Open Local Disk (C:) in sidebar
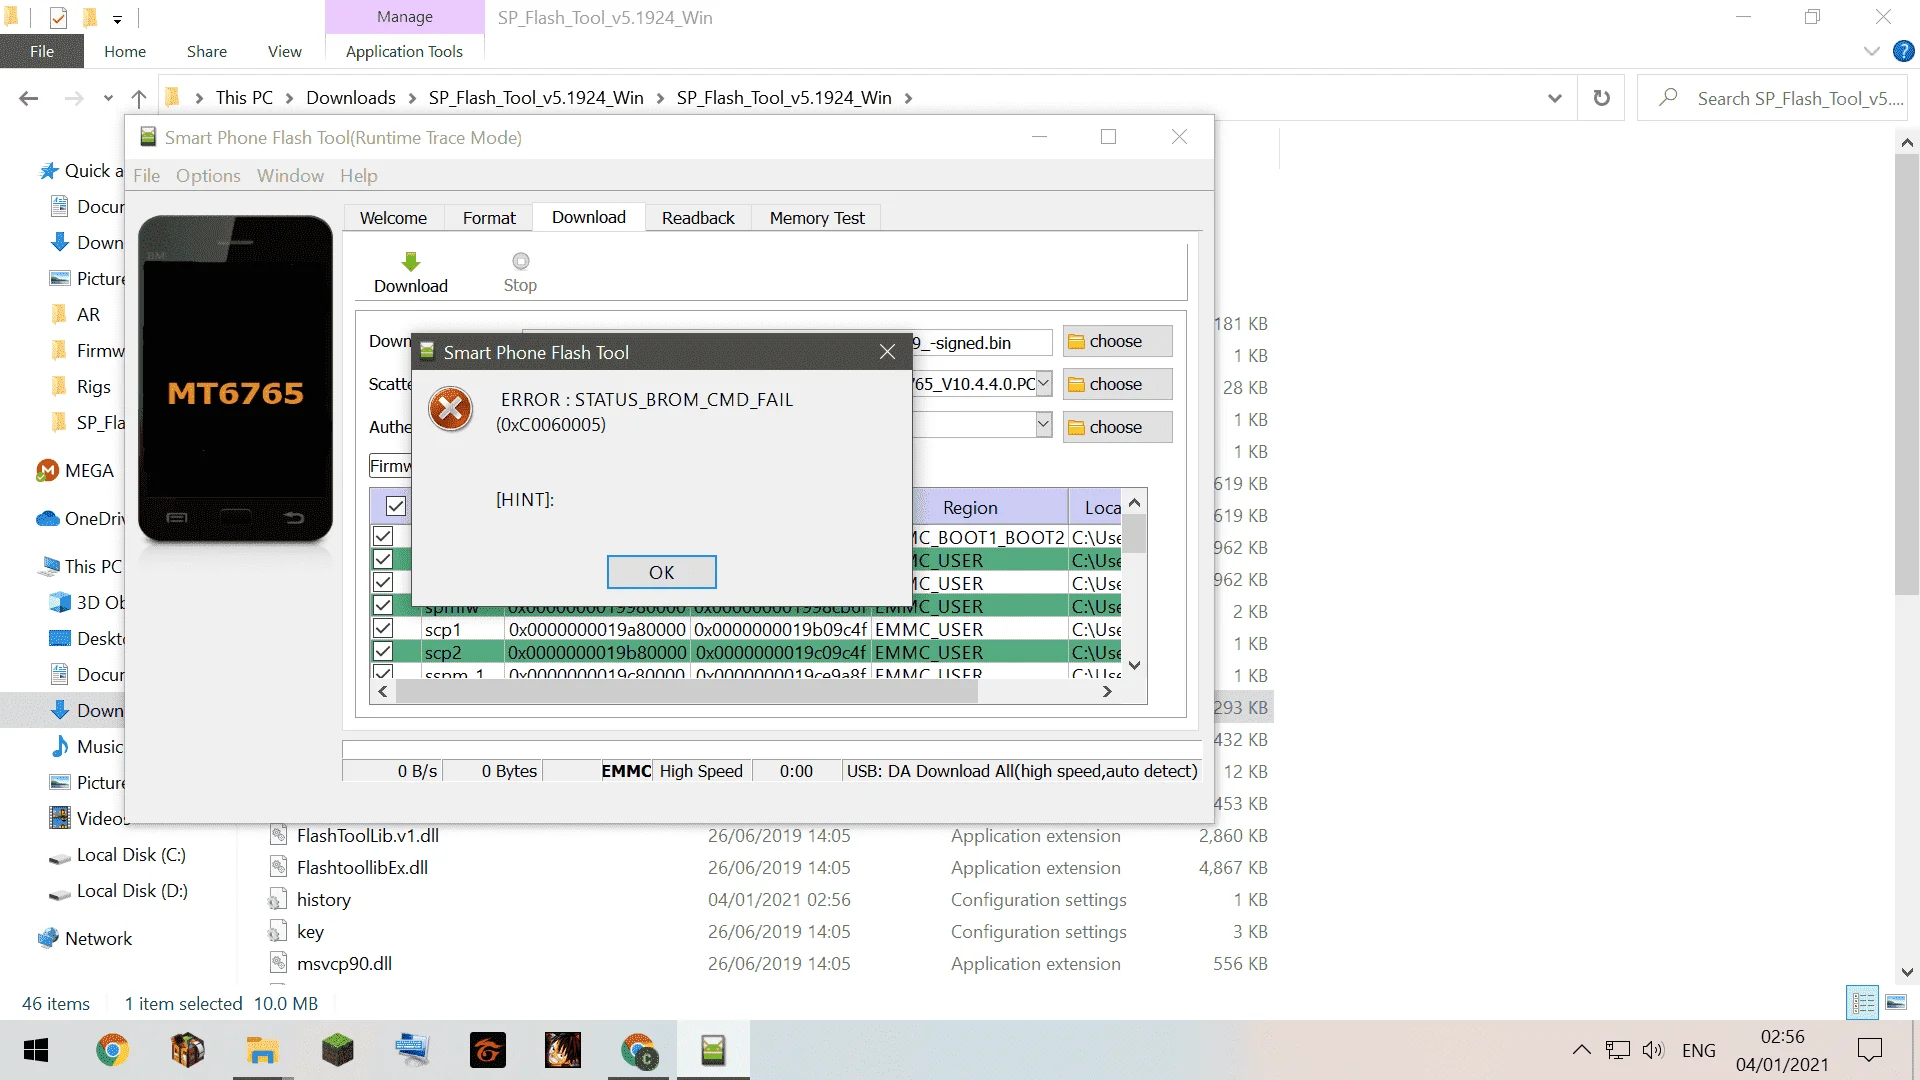The image size is (1920, 1080). [x=131, y=855]
